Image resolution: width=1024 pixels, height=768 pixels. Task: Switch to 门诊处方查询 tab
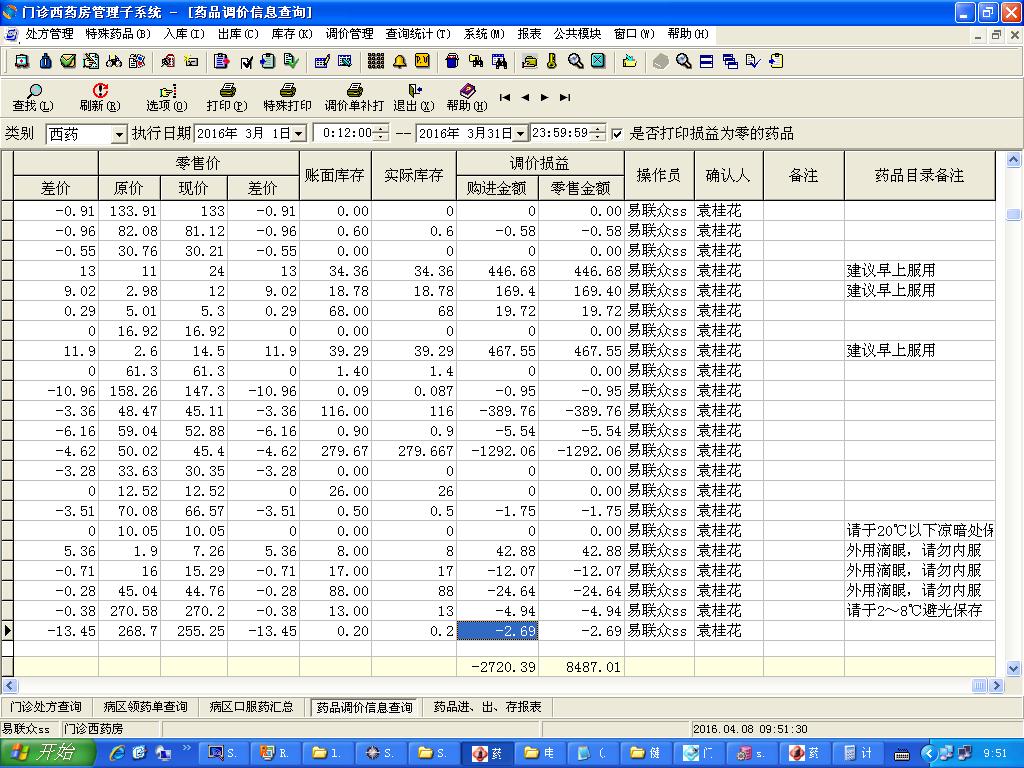(46, 707)
